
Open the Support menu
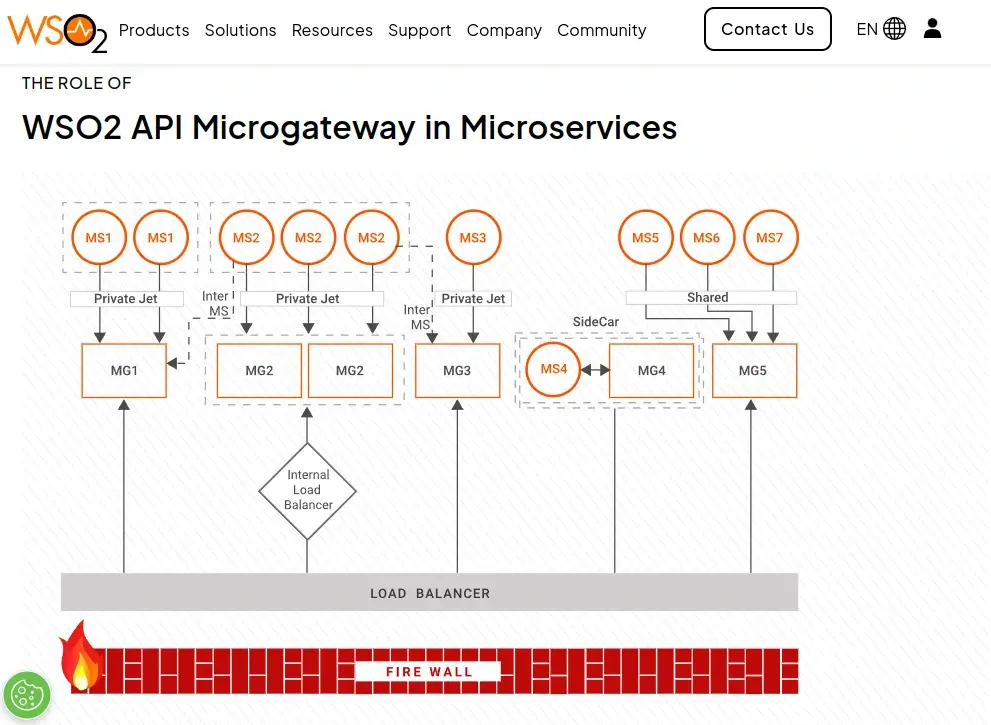[420, 30]
